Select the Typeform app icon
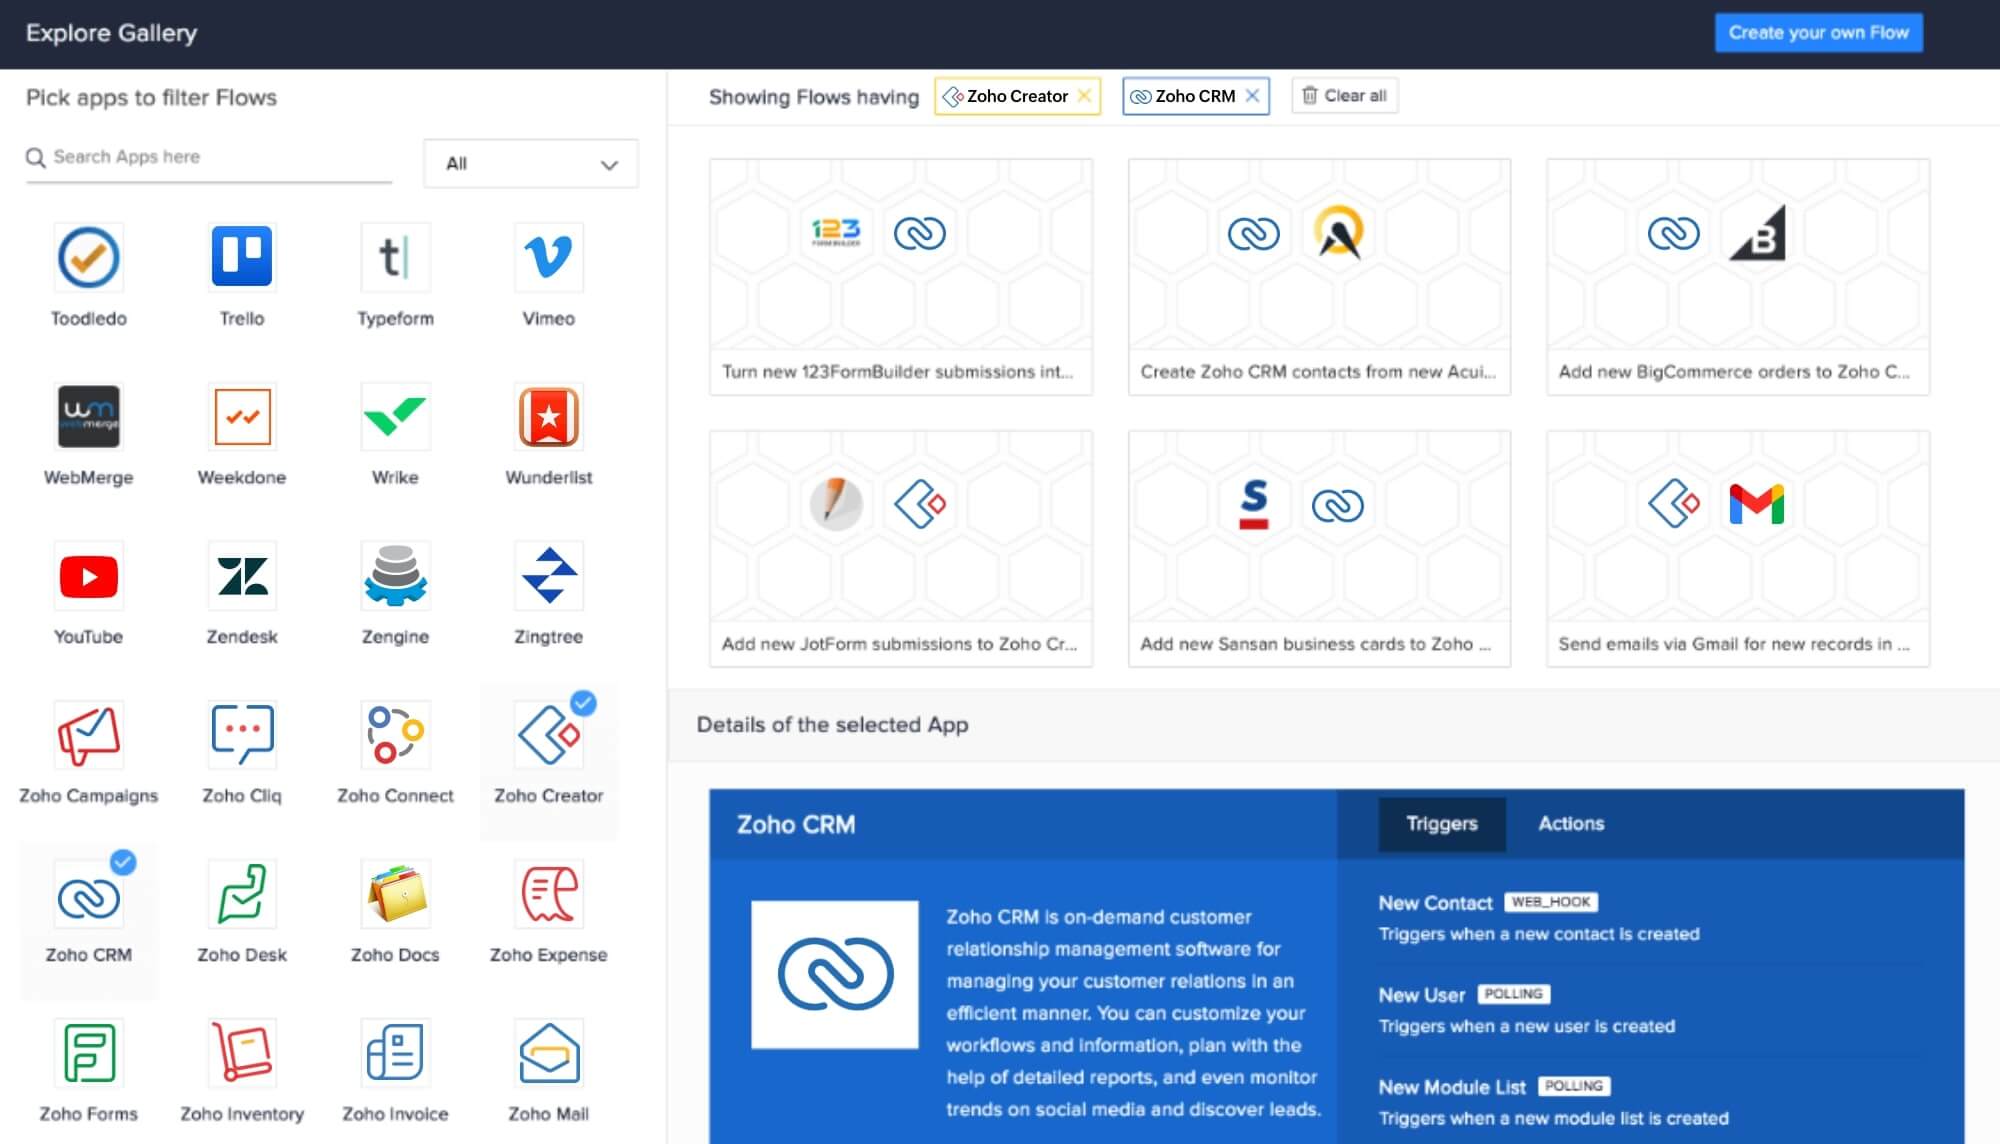Screen dimensions: 2000x1144 click(x=395, y=257)
